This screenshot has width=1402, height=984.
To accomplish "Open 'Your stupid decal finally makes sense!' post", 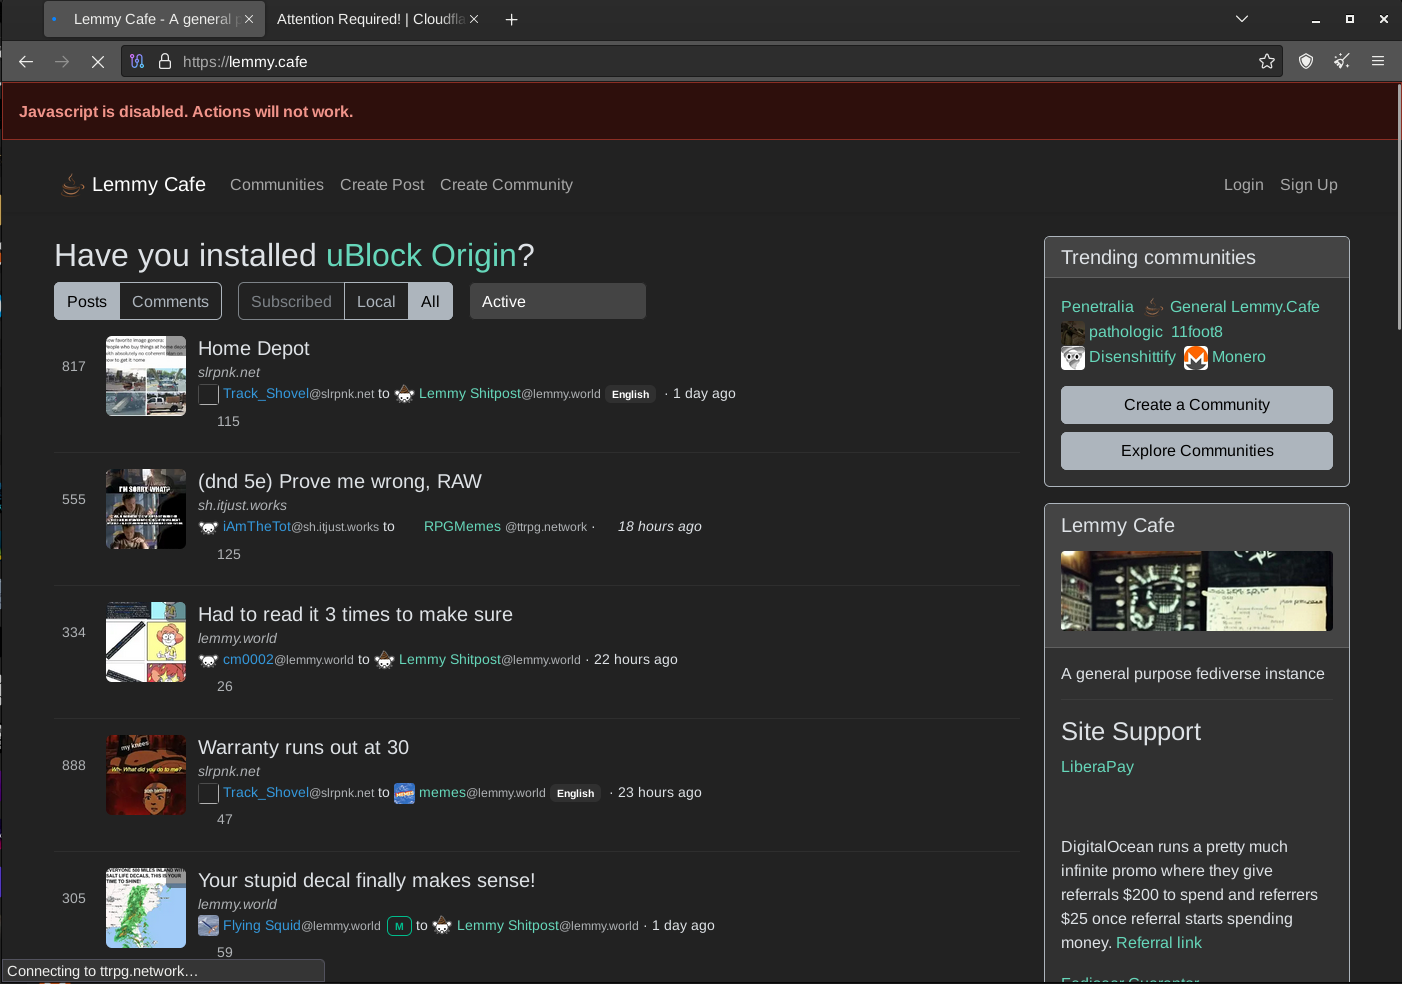I will (367, 881).
